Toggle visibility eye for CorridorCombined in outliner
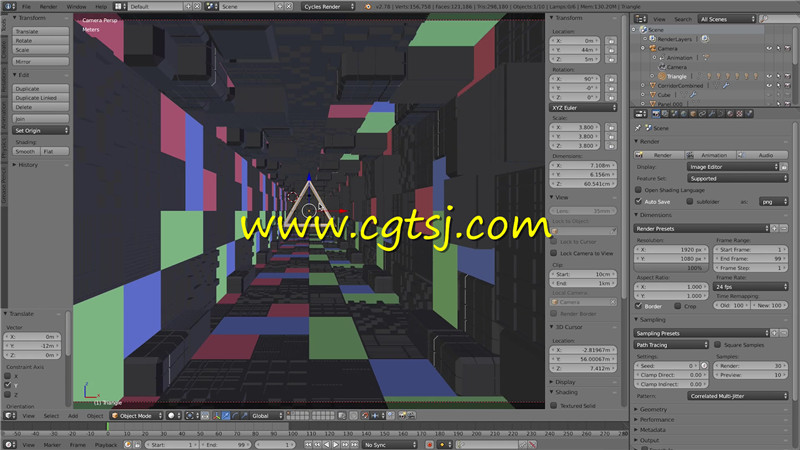800x450 pixels. tap(769, 86)
